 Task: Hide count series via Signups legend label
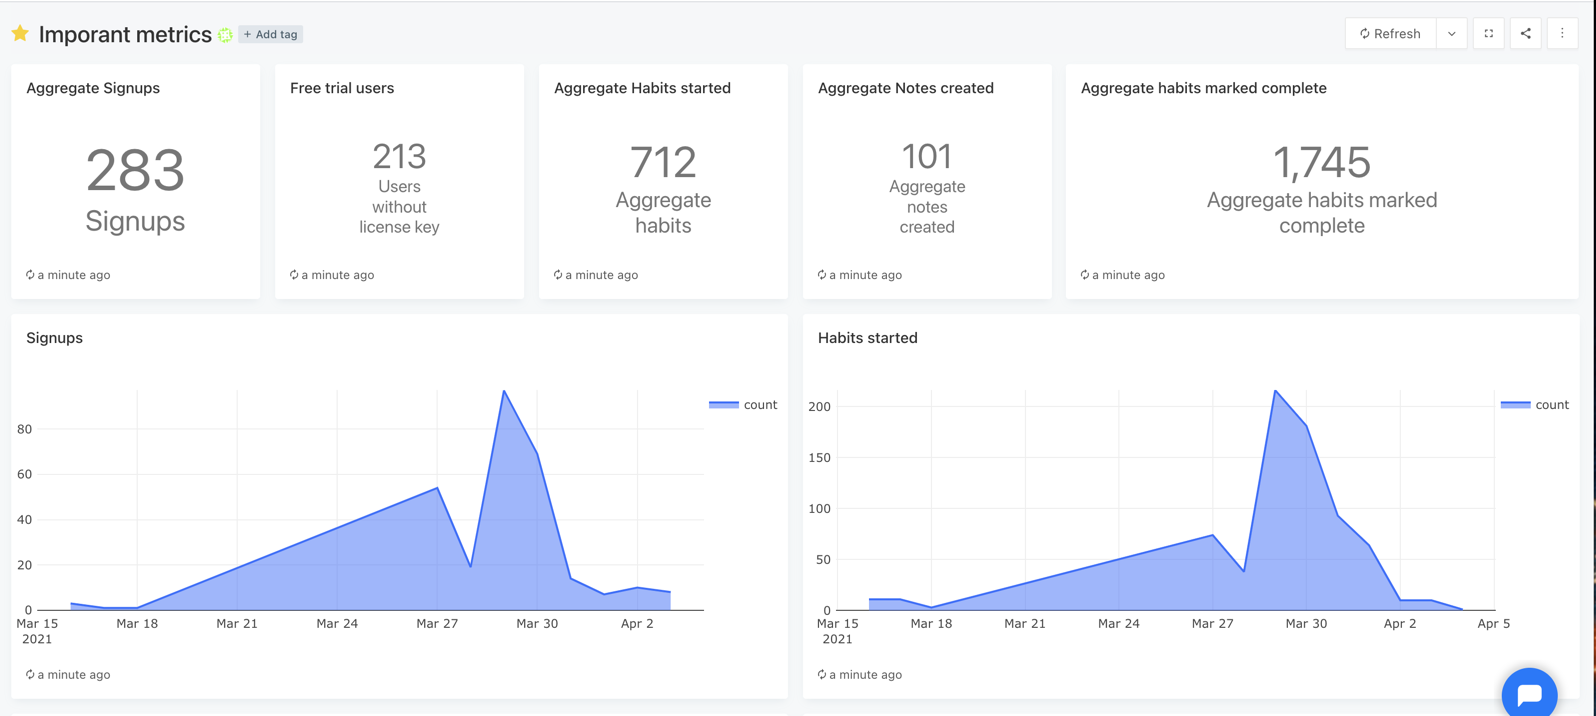[x=760, y=405]
